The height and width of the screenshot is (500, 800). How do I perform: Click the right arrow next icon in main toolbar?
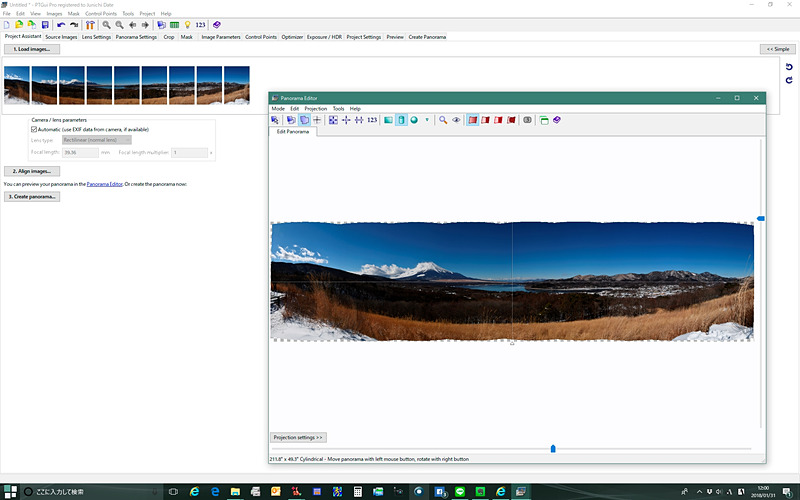145,24
